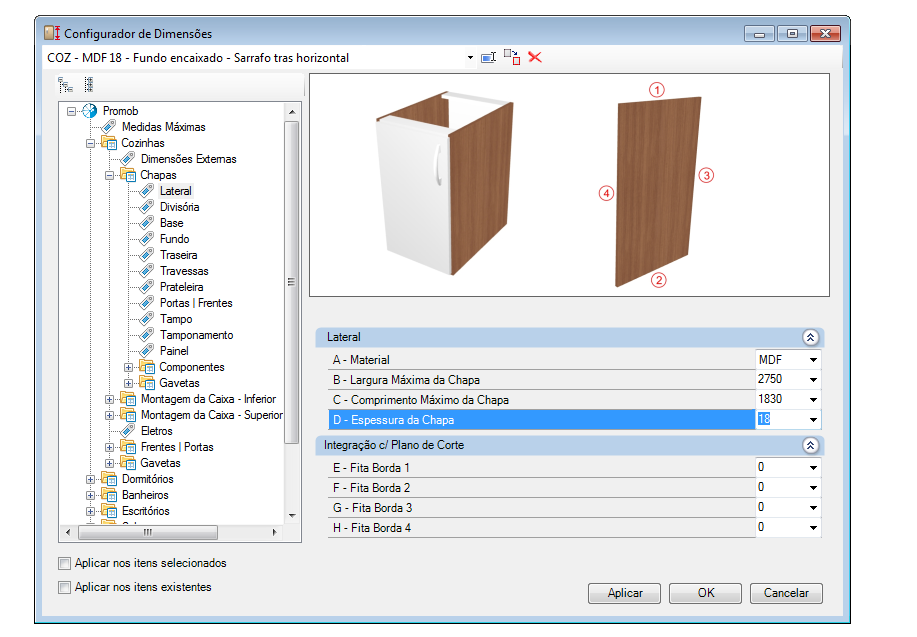Expand Montagem da Caixa - Superior node

(x=109, y=415)
